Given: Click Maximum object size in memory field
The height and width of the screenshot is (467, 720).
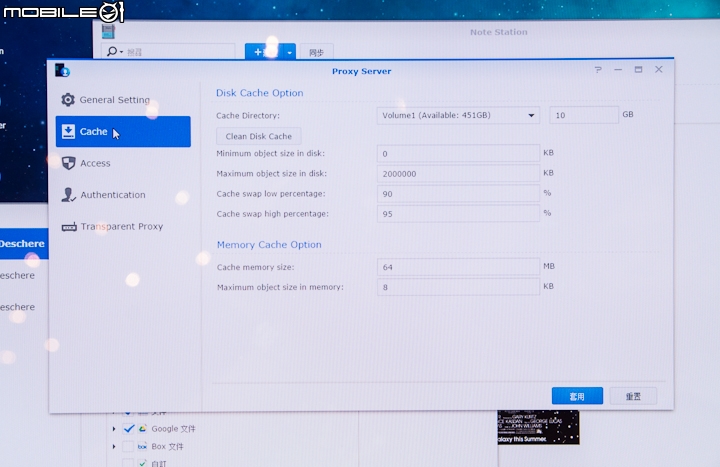Looking at the screenshot, I should coord(458,287).
